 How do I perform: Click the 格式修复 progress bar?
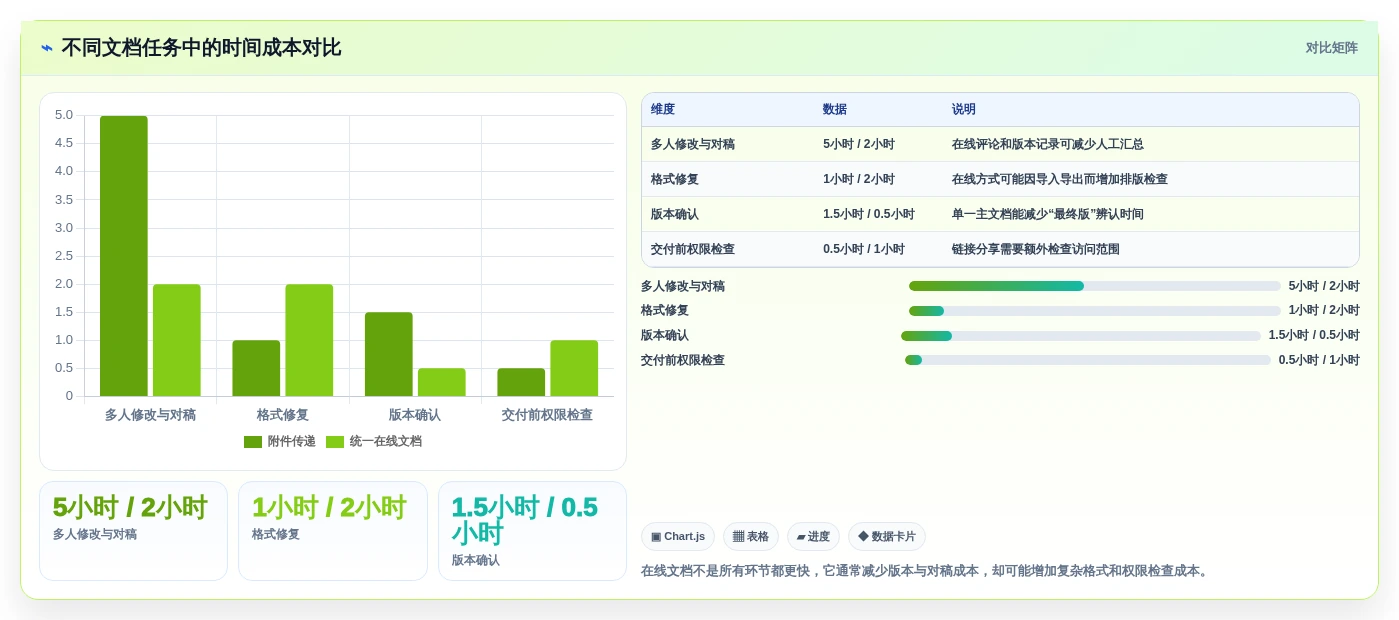pos(1095,311)
